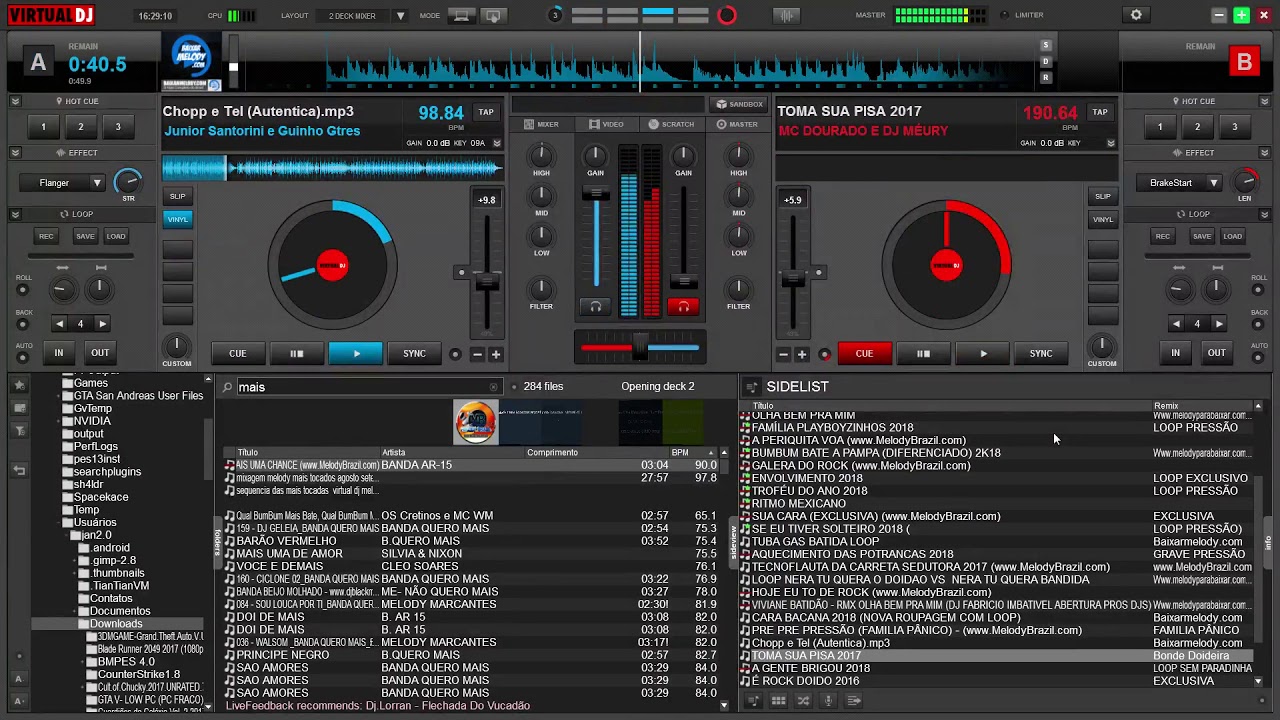Switch to the MIXER tab
The width and height of the screenshot is (1280, 720).
point(542,124)
